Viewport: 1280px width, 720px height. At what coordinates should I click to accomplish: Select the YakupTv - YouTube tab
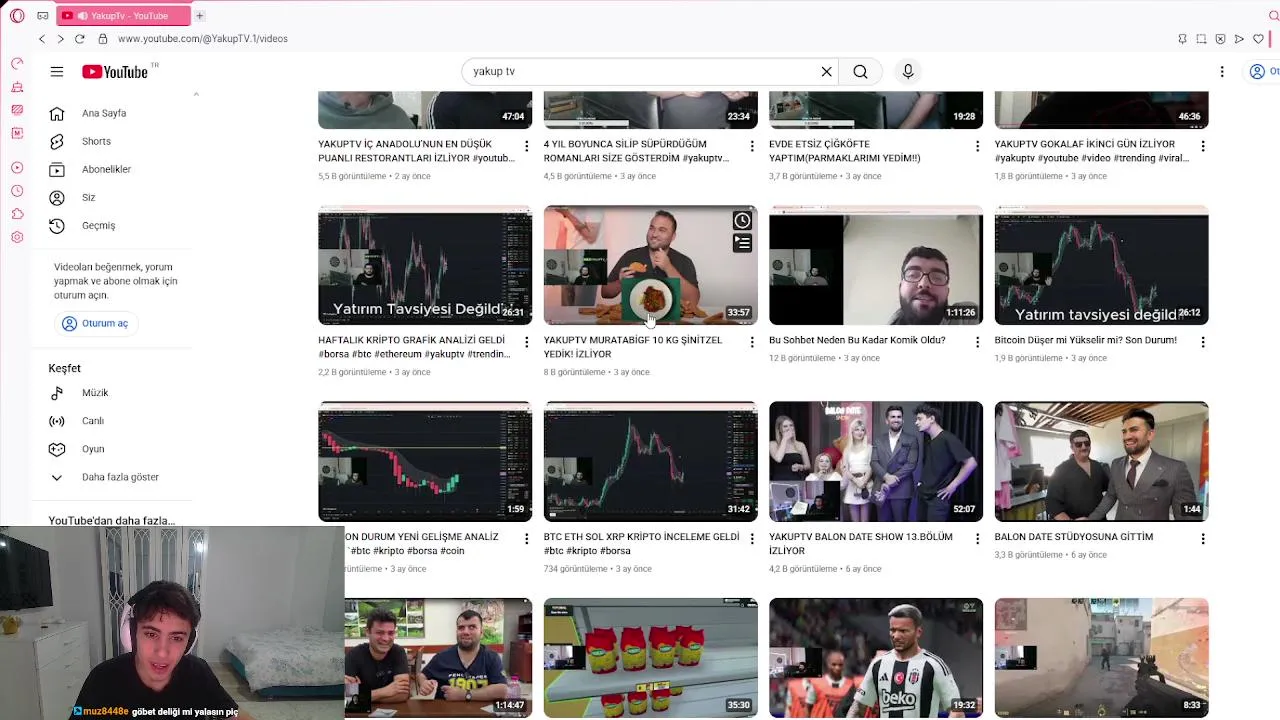click(x=123, y=16)
